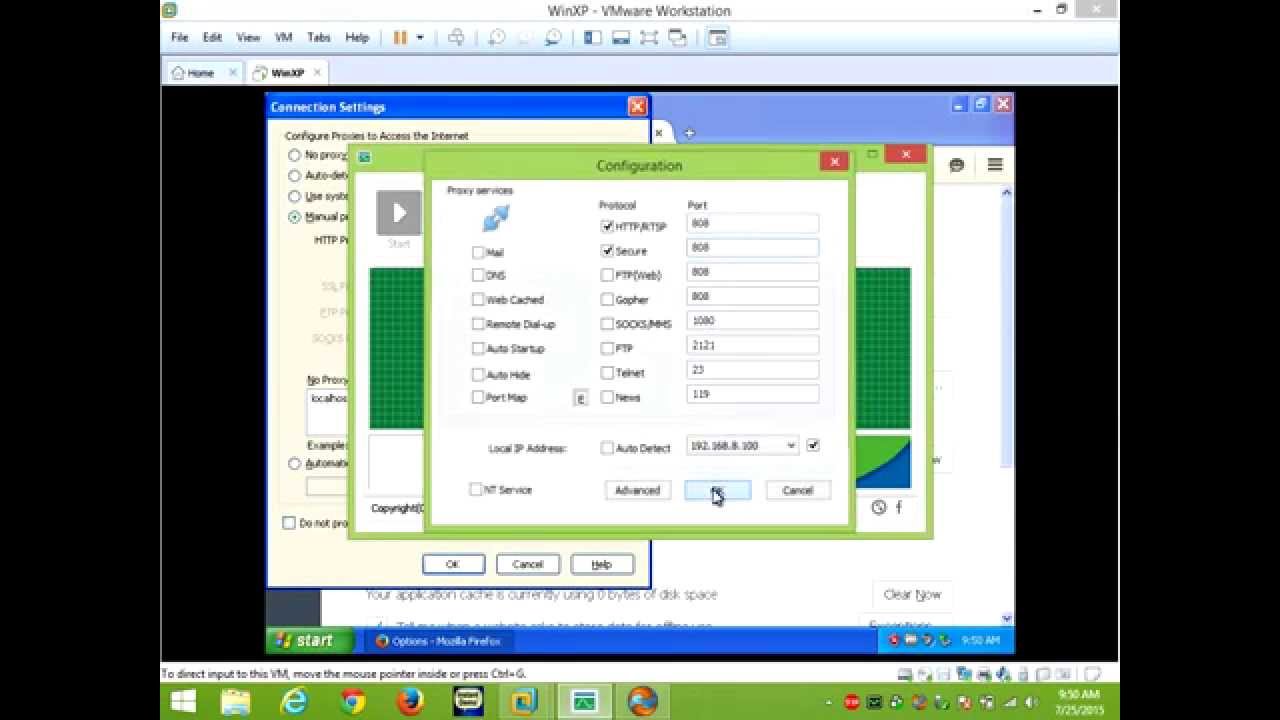Enable the FTP(Web) protocol checkbox
1280x720 pixels.
click(x=607, y=275)
